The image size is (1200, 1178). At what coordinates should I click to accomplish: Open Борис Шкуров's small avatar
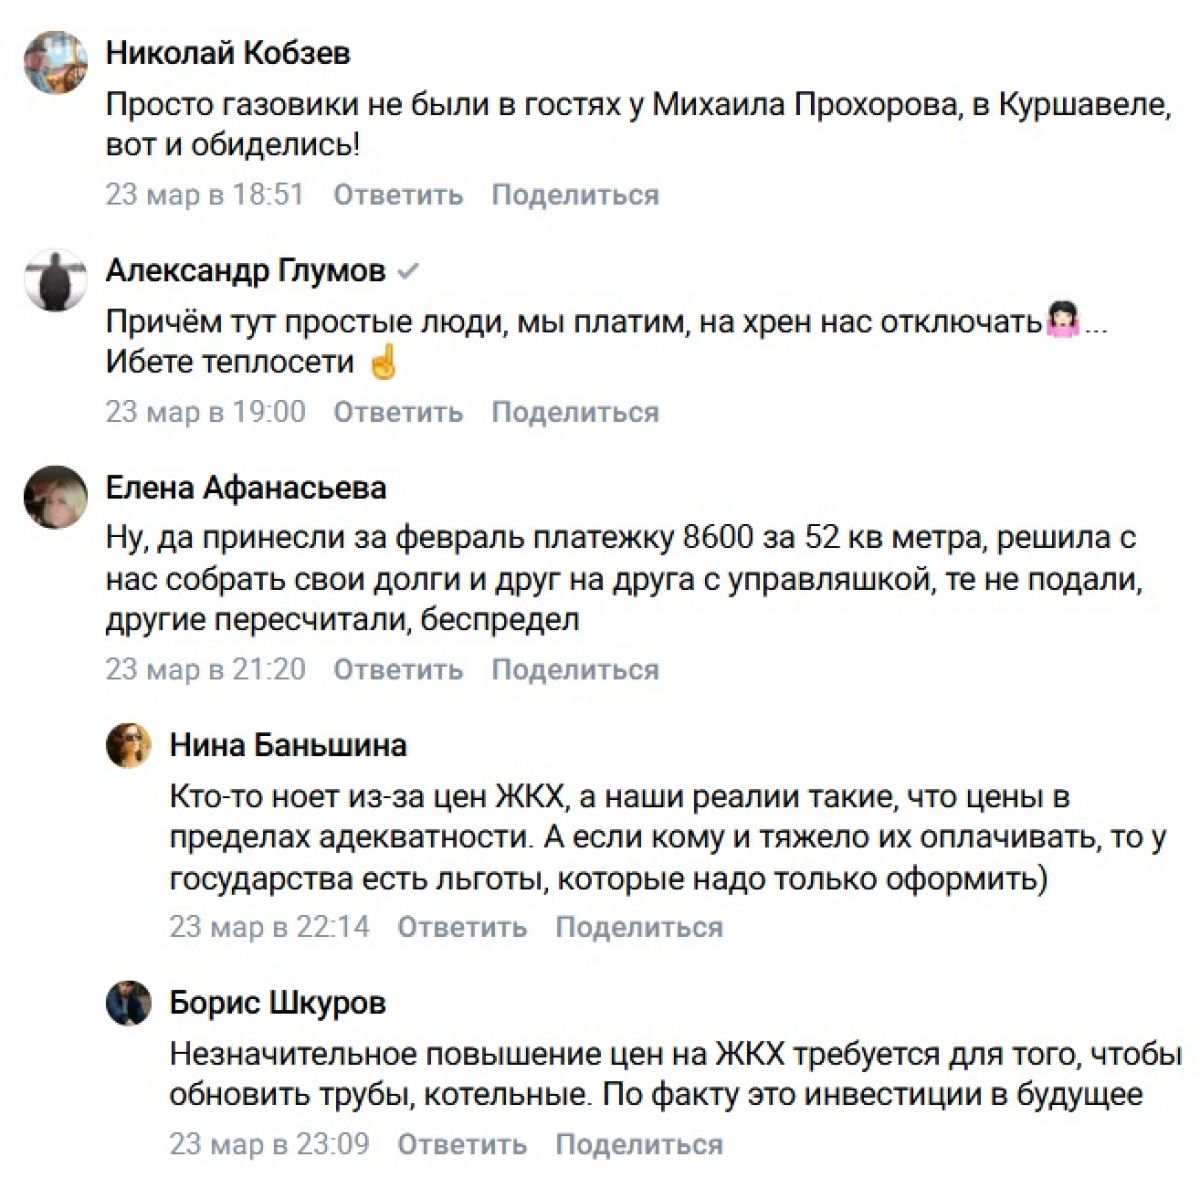tap(128, 1002)
